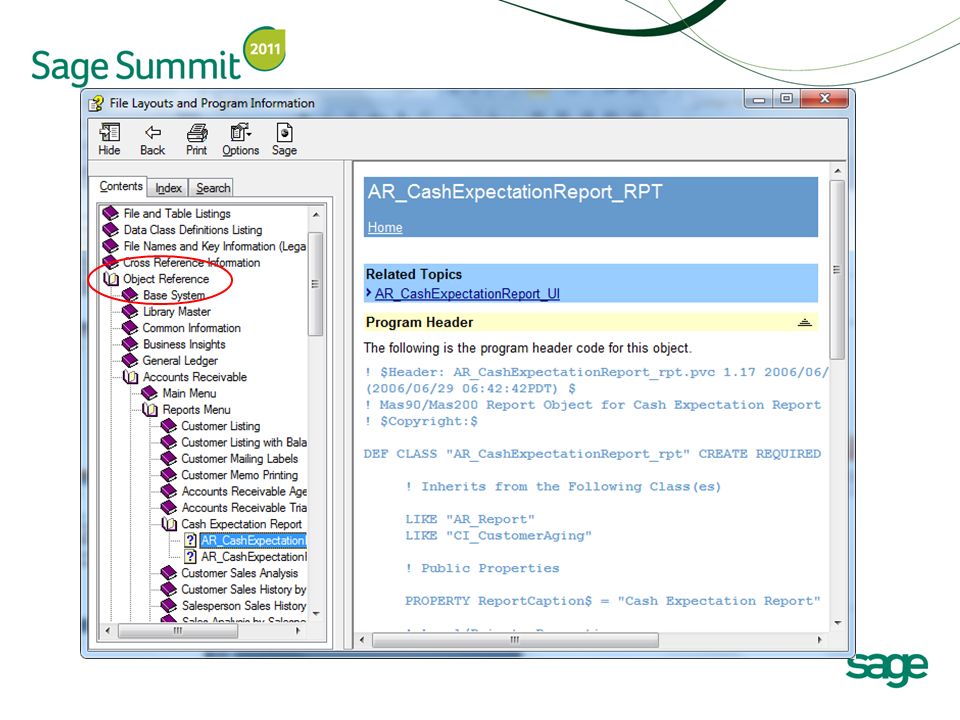
Task: Click the help window title bar icon
Action: (96, 103)
